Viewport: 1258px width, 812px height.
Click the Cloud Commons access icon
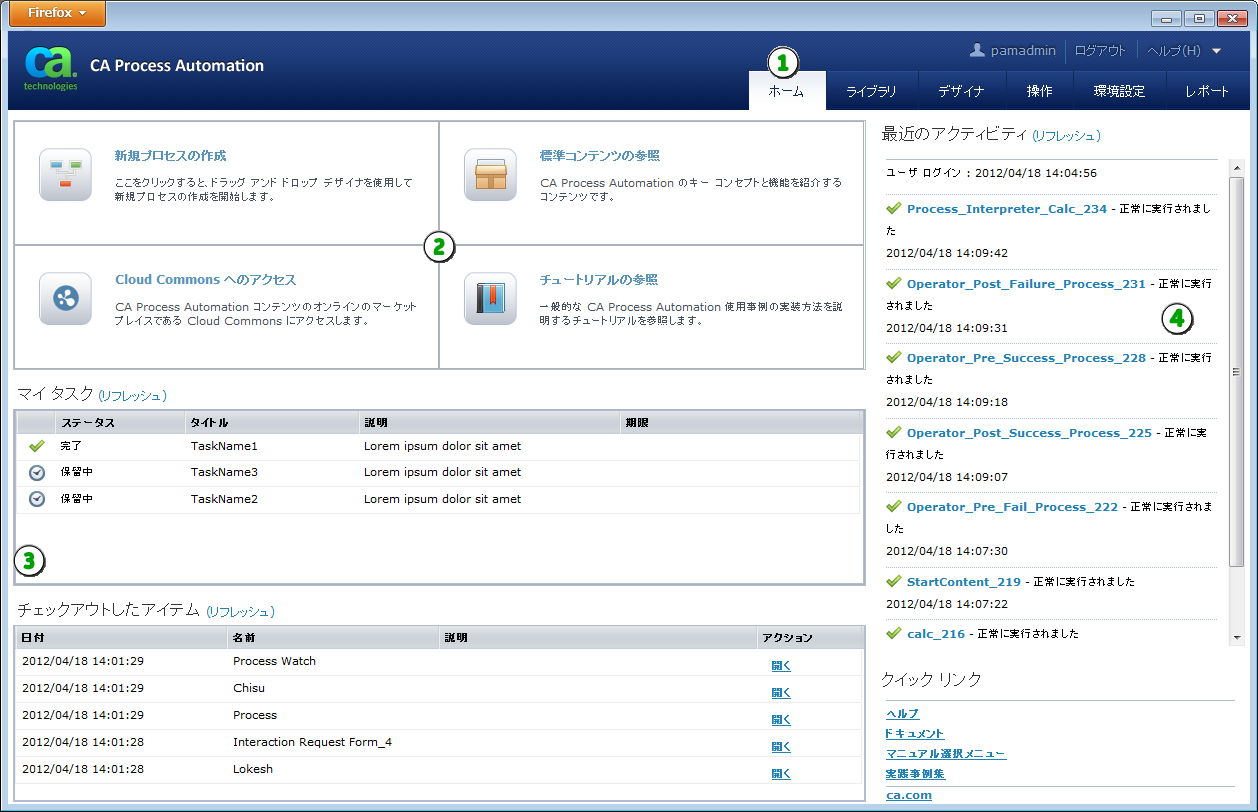click(65, 298)
